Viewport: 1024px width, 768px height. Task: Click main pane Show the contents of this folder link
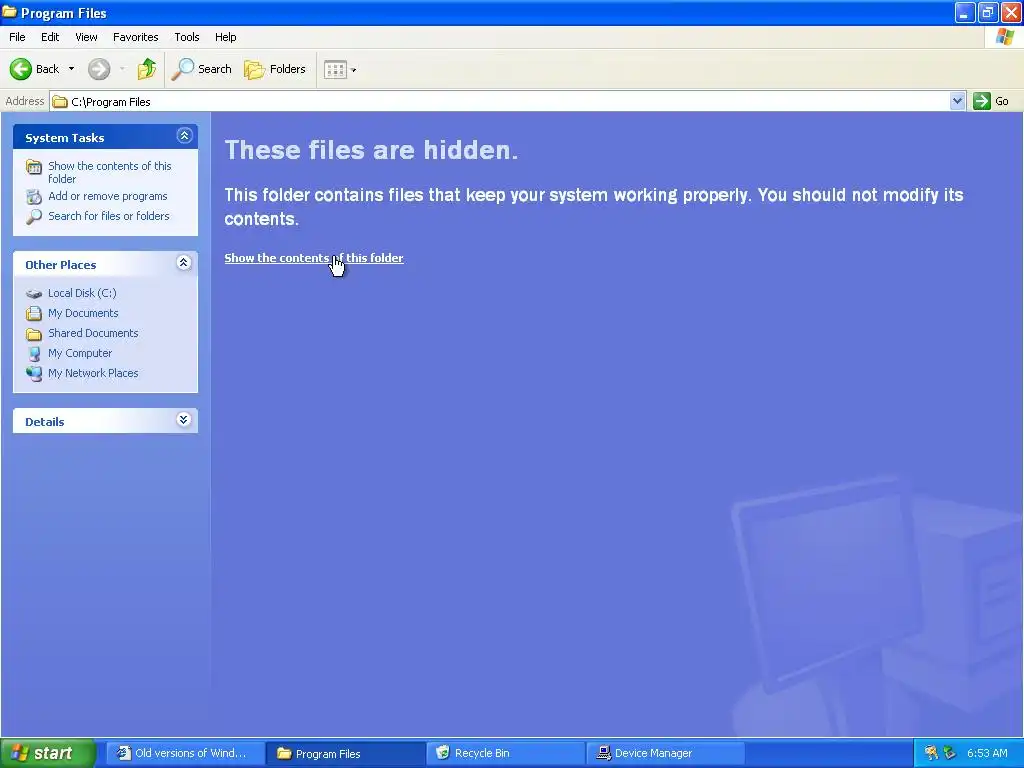pos(313,258)
